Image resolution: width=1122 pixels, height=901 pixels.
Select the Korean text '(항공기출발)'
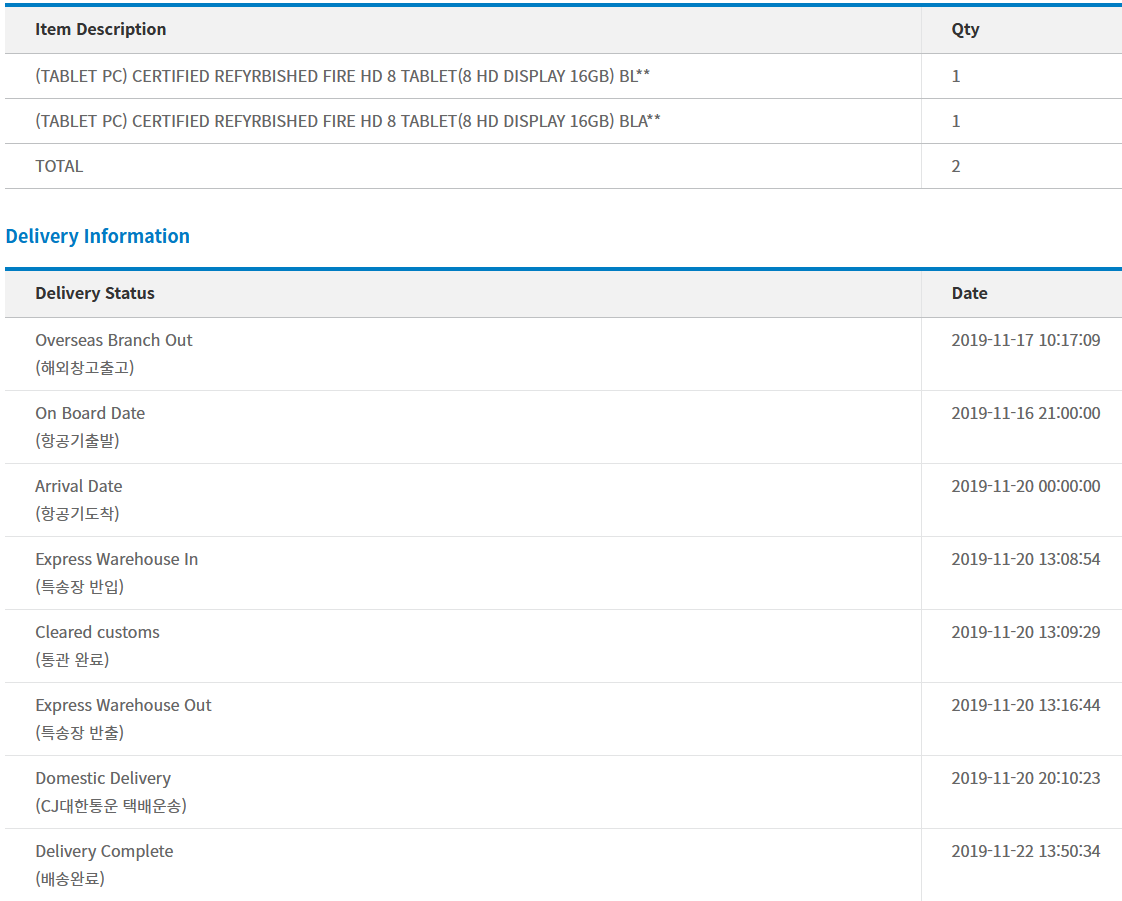pyautogui.click(x=77, y=441)
